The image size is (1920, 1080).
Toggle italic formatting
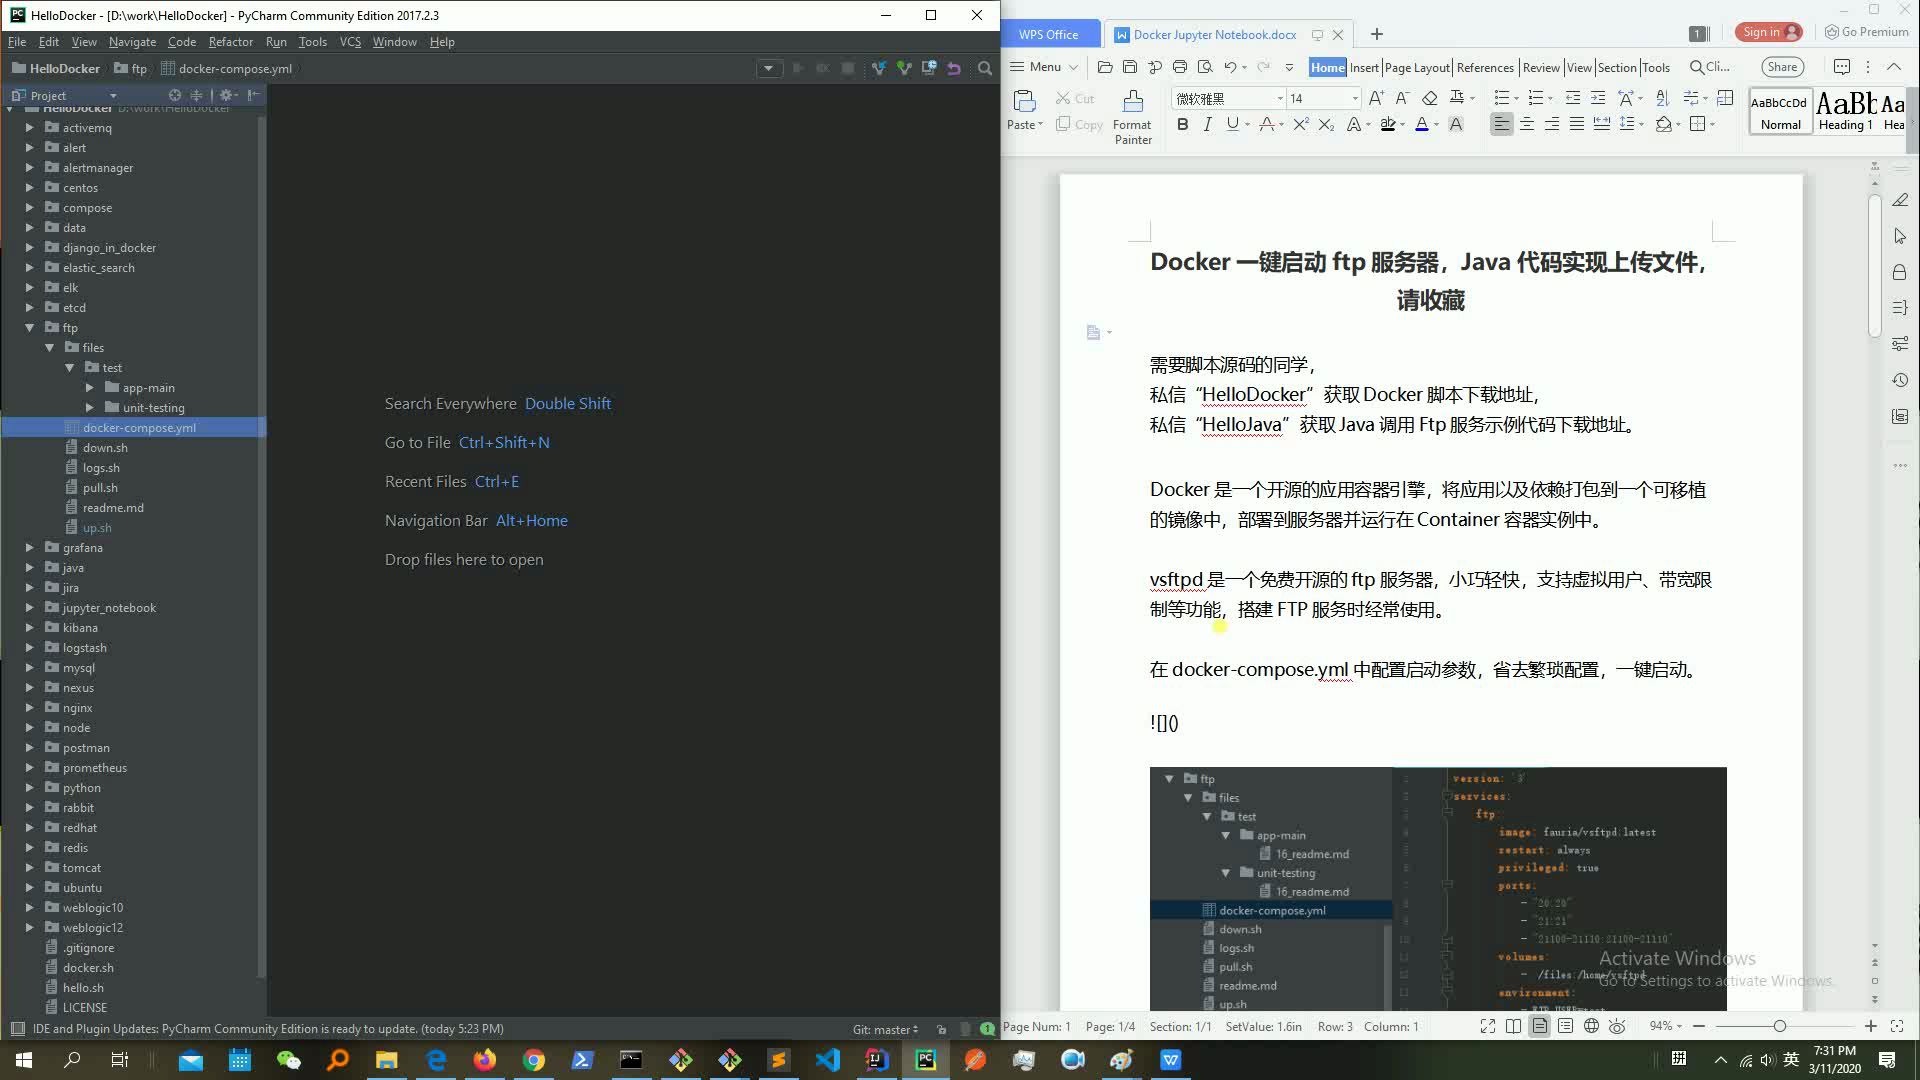1207,125
